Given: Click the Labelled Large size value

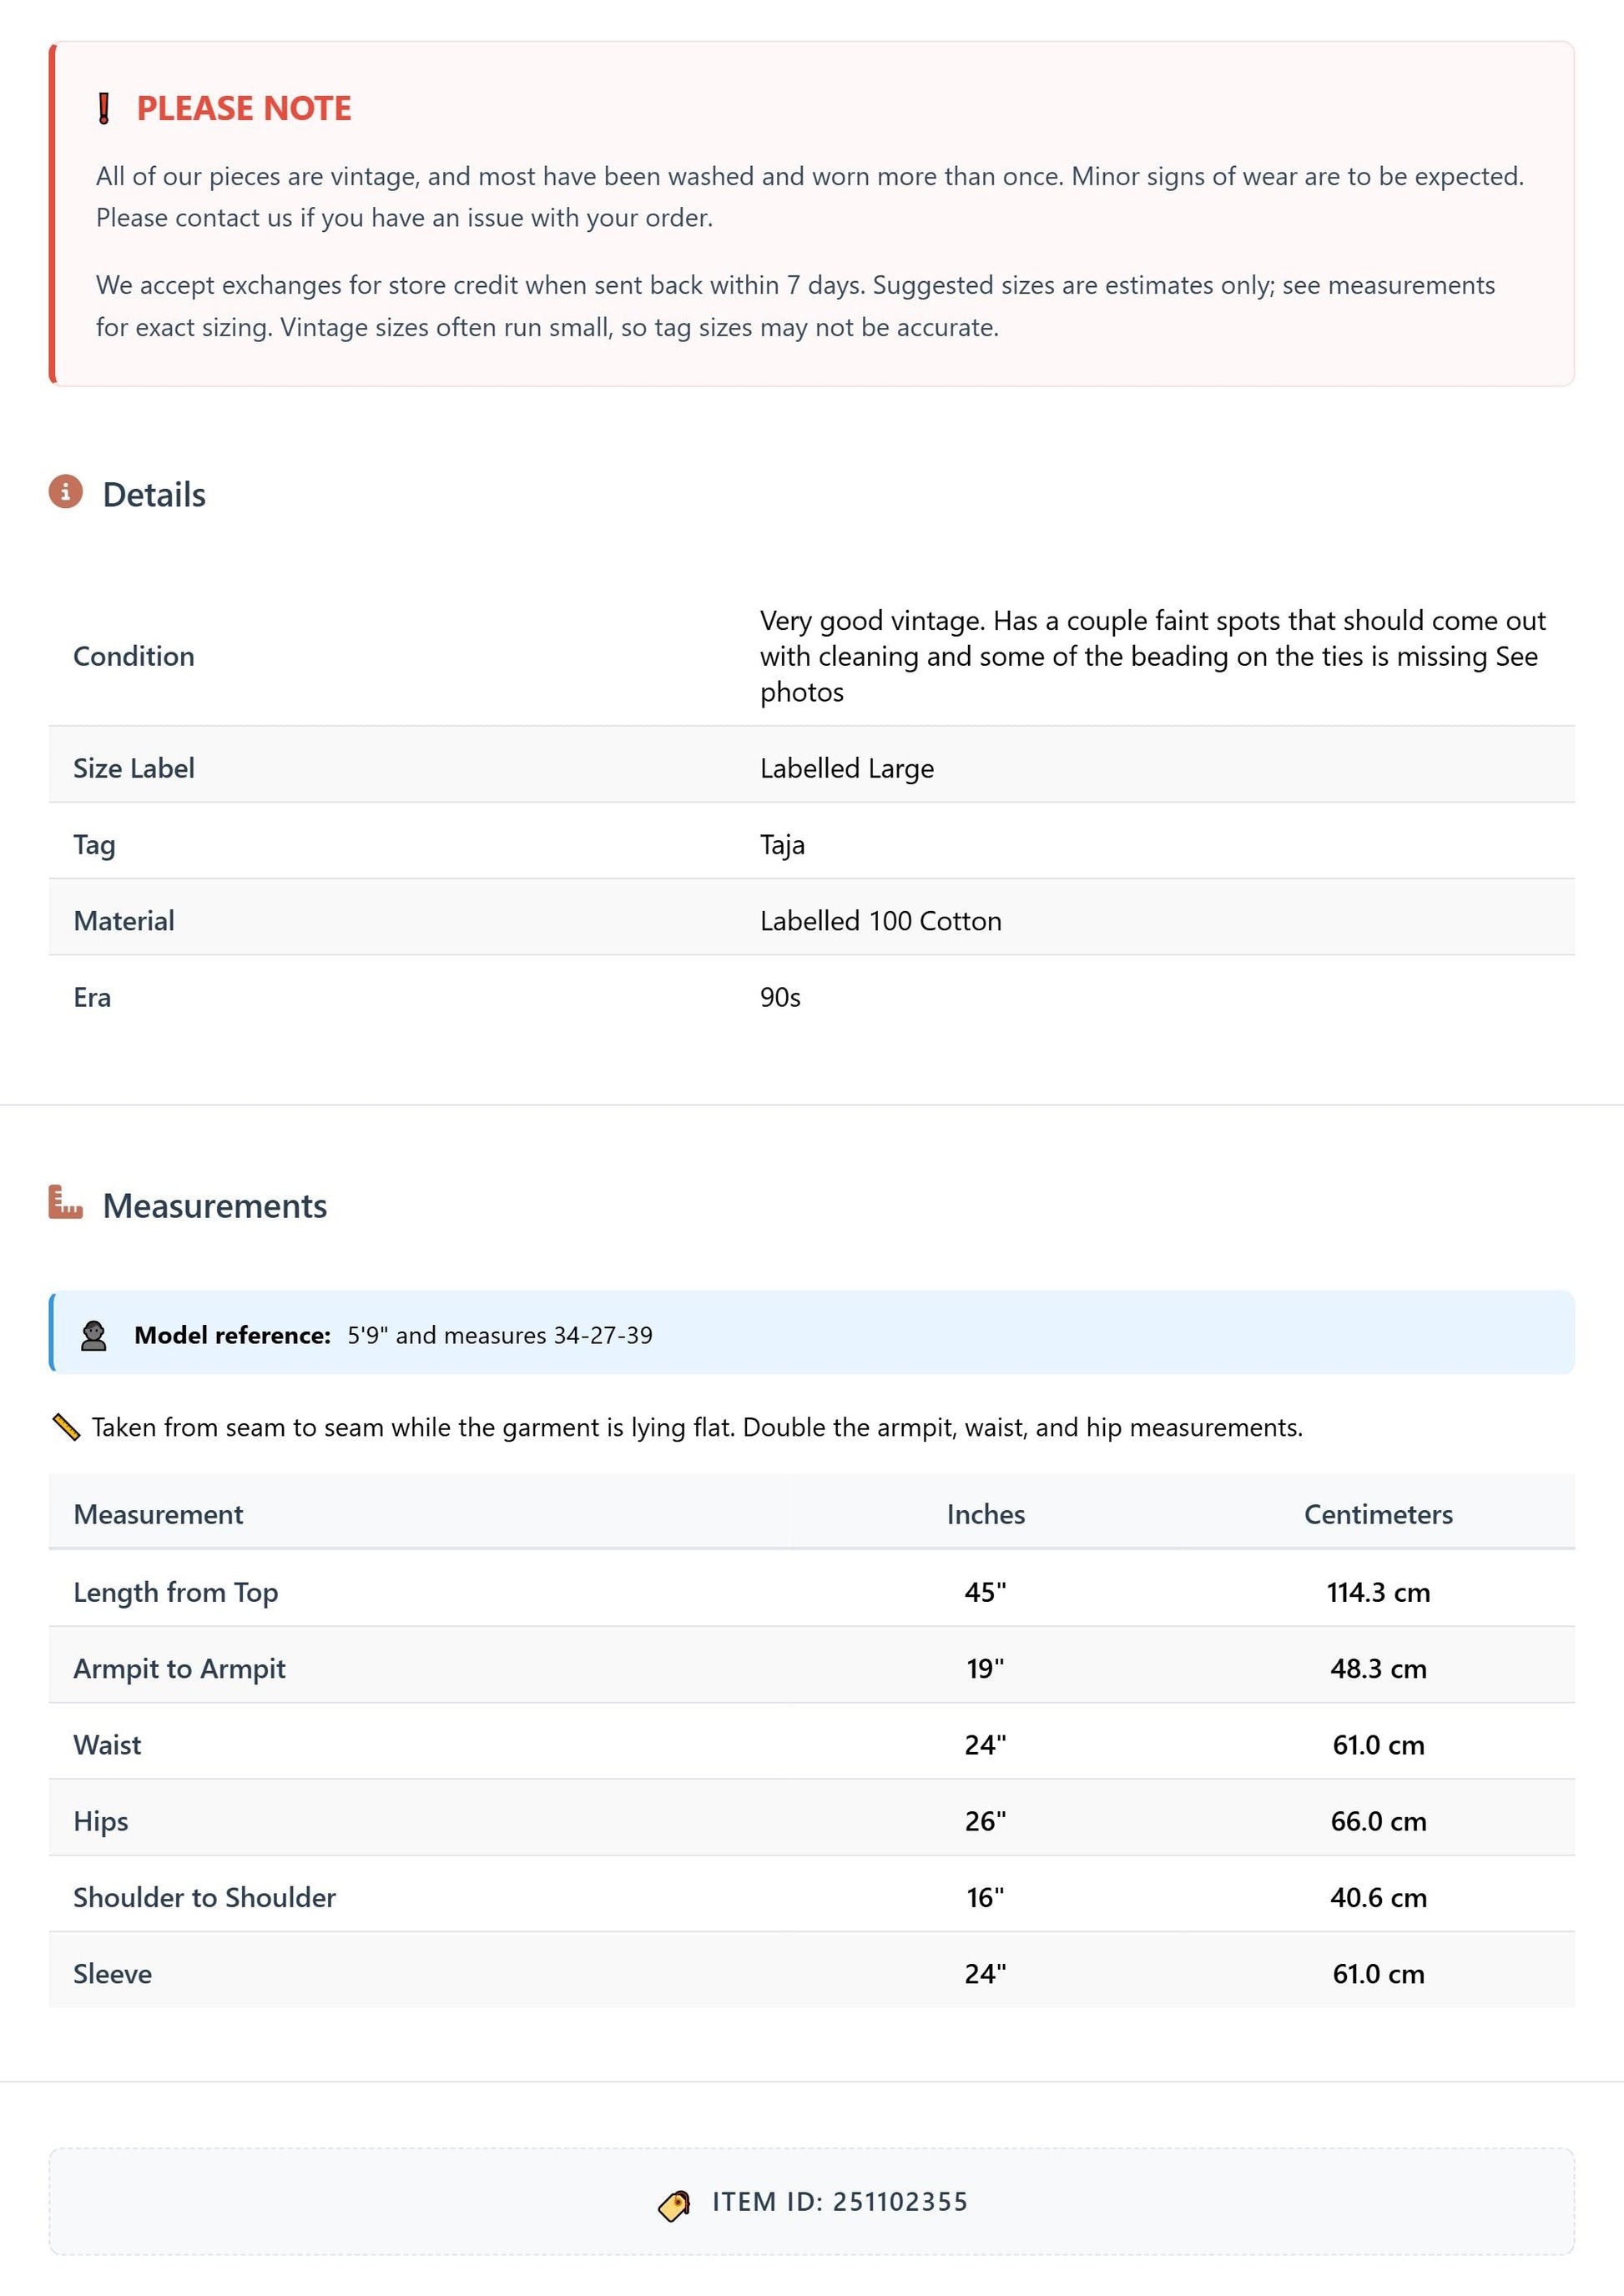Looking at the screenshot, I should coord(847,768).
